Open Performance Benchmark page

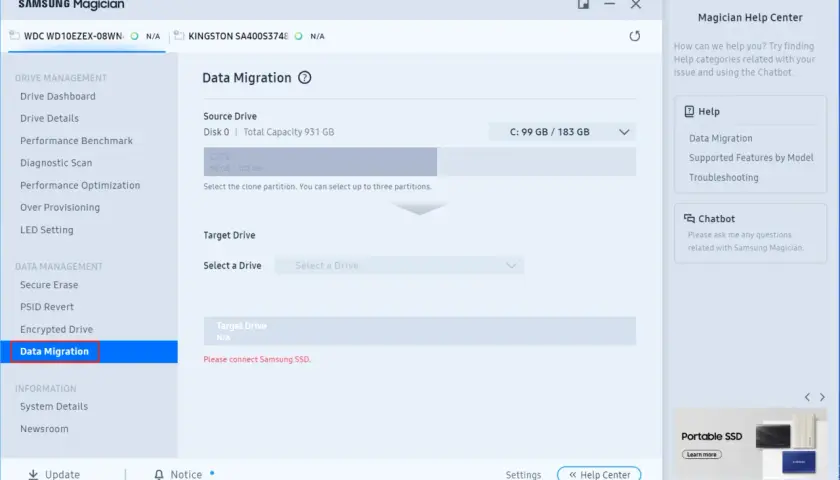pos(77,141)
